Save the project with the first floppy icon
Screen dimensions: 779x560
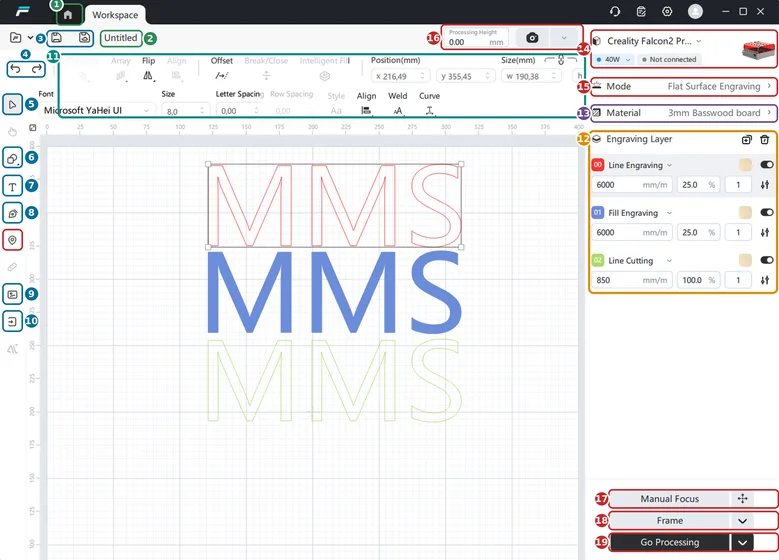(x=57, y=37)
